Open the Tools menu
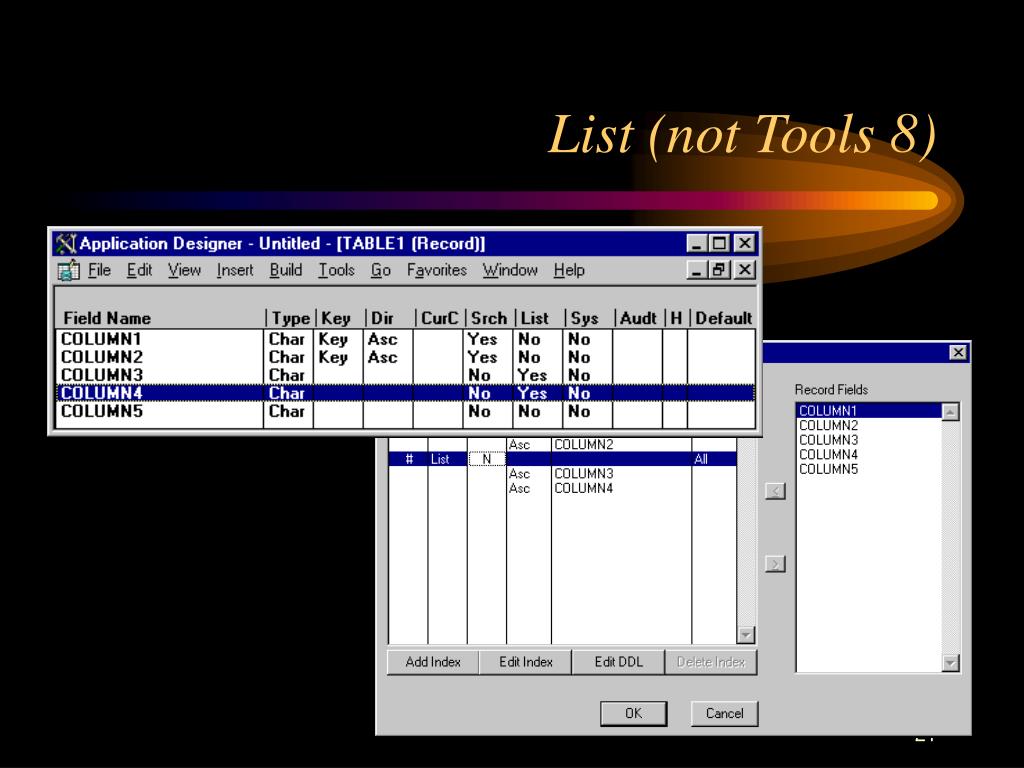 click(336, 270)
